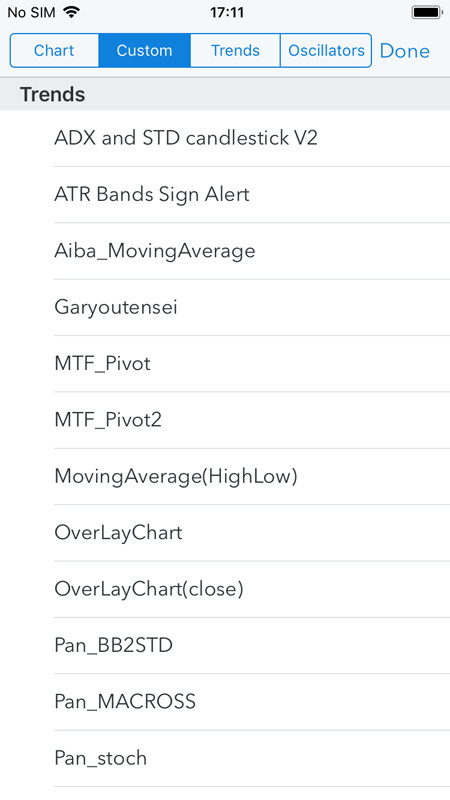The height and width of the screenshot is (800, 450).
Task: Select MovingAverage(HighLow) indicator
Action: click(x=225, y=477)
